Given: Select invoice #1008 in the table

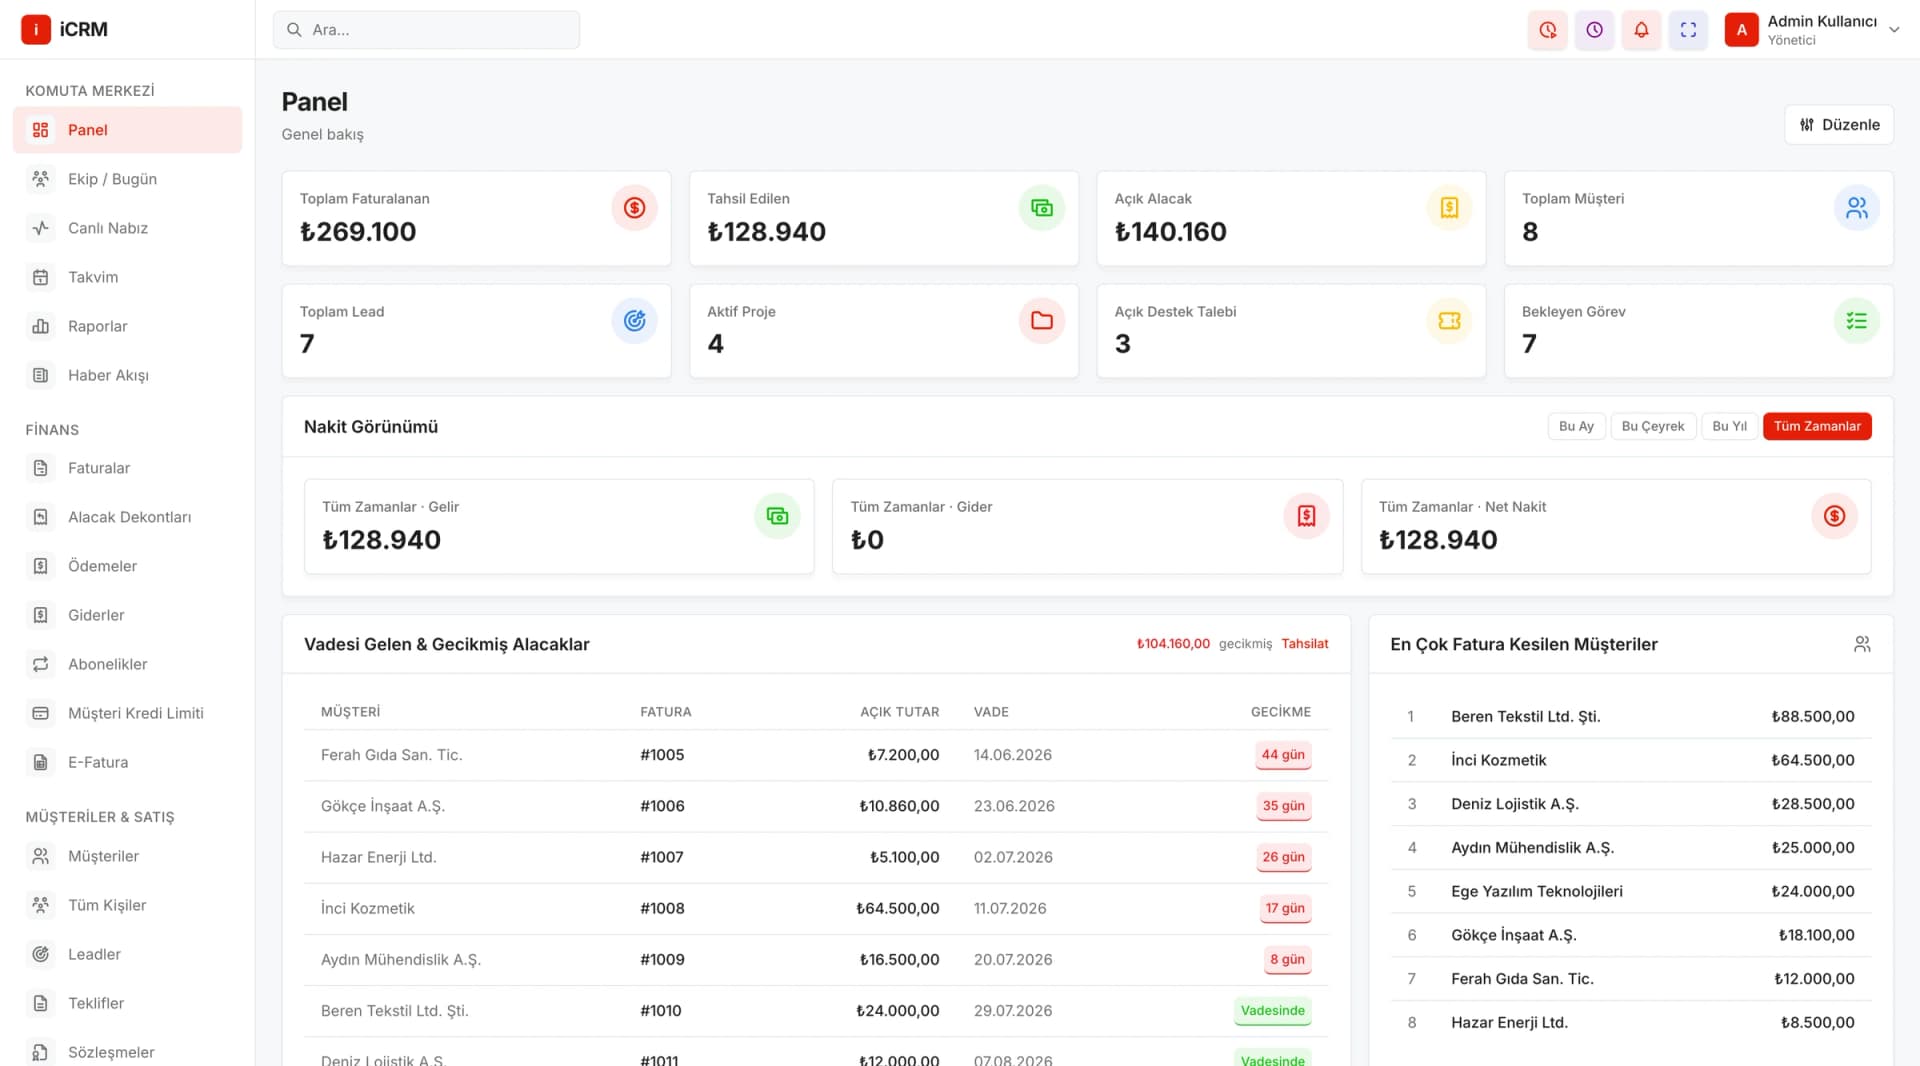Looking at the screenshot, I should pyautogui.click(x=662, y=908).
